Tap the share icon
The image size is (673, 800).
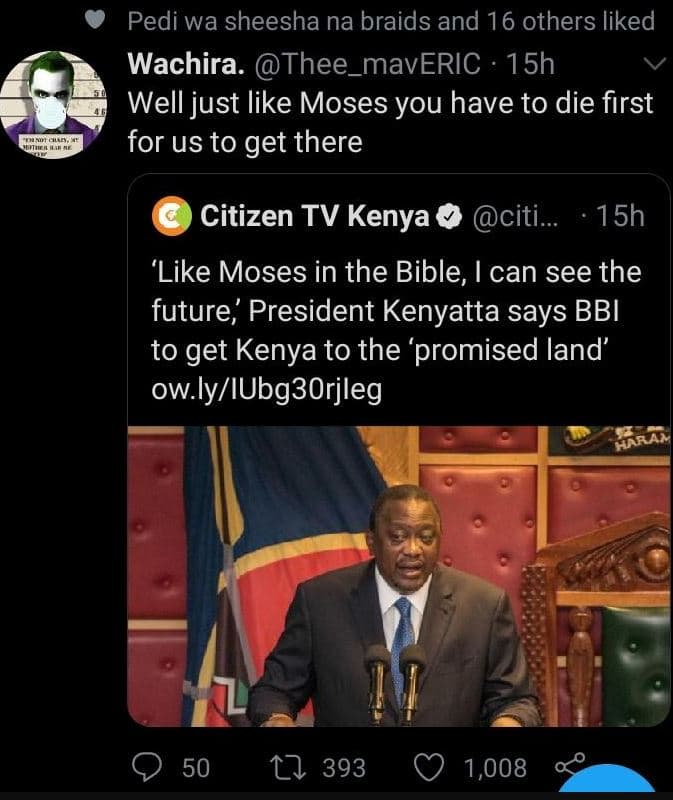click(x=569, y=763)
